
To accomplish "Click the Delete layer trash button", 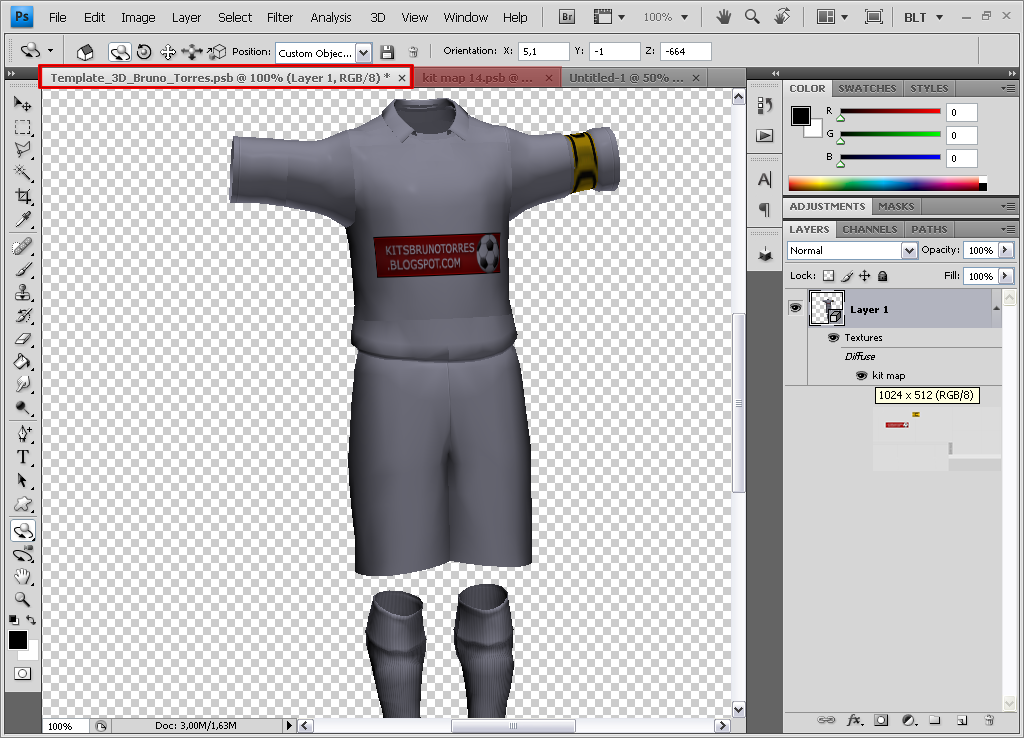I will click(x=989, y=720).
